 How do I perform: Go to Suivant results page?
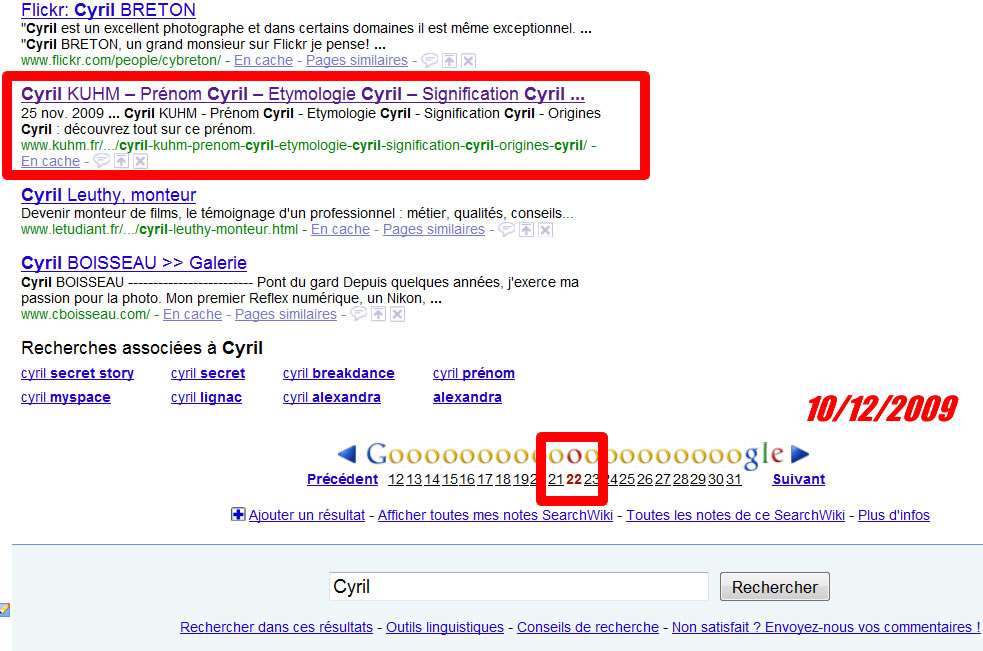799,479
